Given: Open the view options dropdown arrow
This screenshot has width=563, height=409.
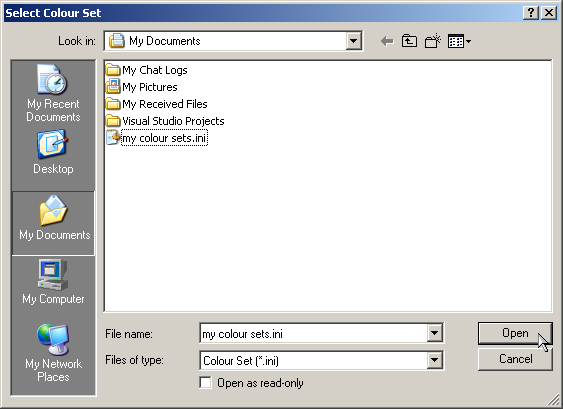Looking at the screenshot, I should [468, 42].
